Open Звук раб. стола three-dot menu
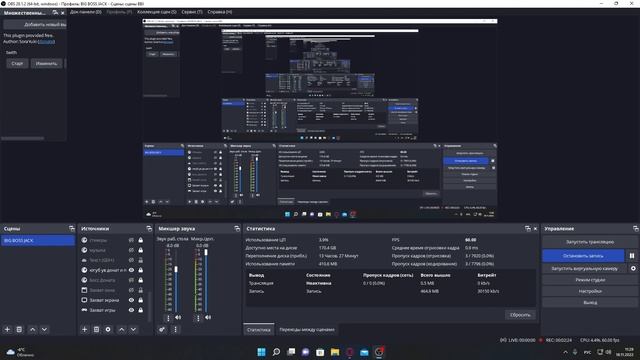The height and width of the screenshot is (360, 640). pyautogui.click(x=168, y=318)
